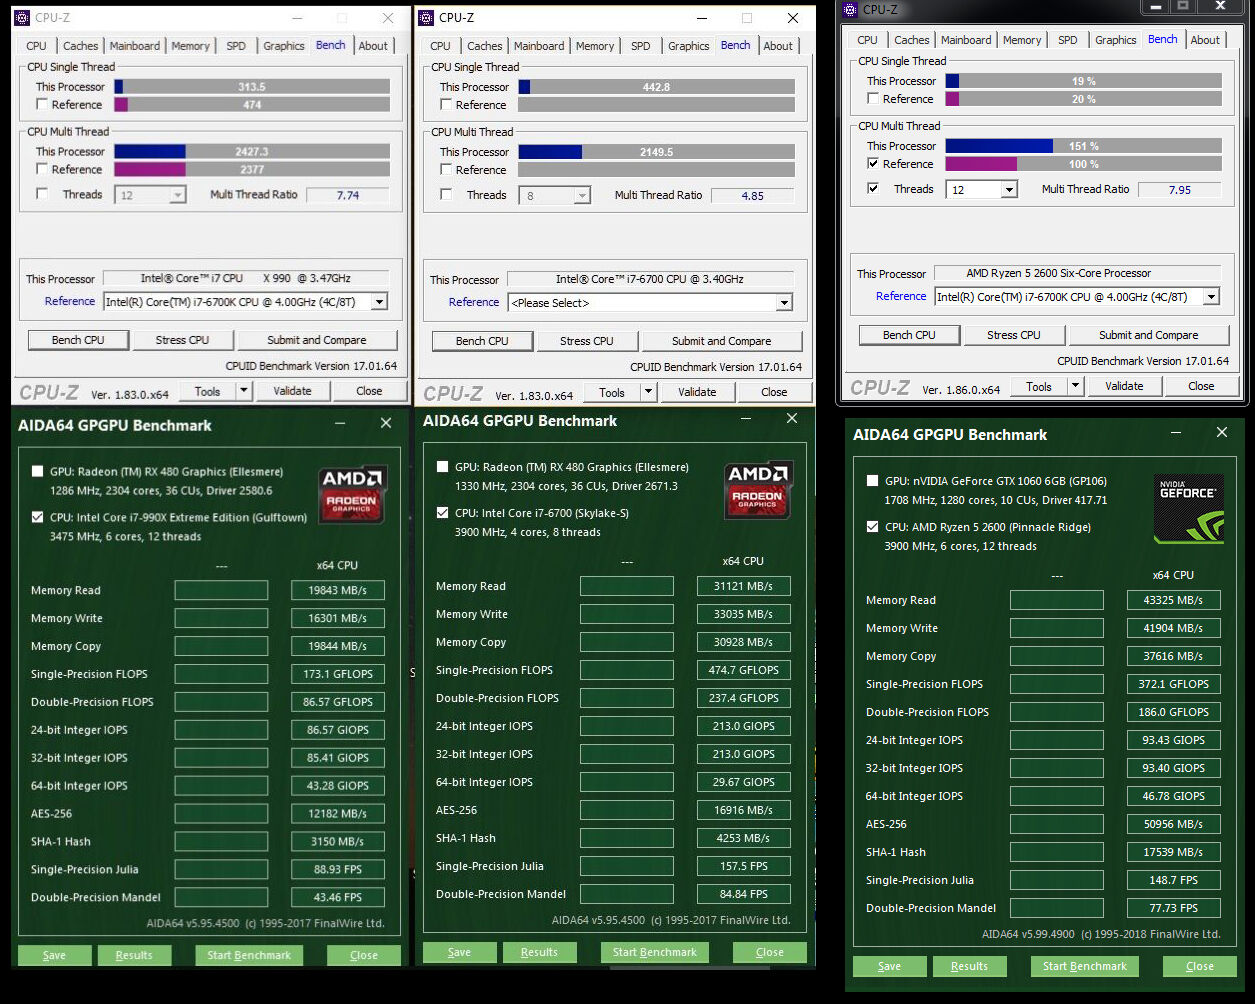Minimize the left AIDA64 GPGPU Benchmark window
The image size is (1255, 1004).
coord(339,424)
